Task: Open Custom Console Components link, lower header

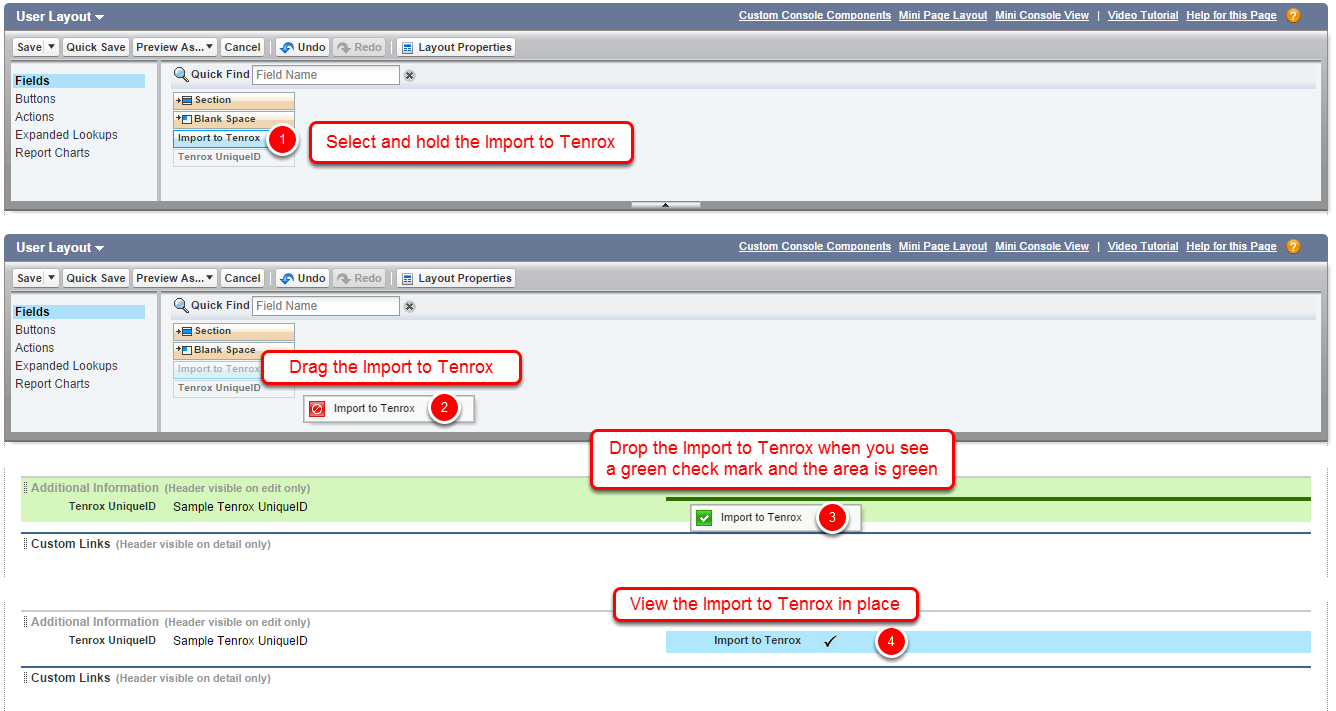Action: (x=815, y=247)
